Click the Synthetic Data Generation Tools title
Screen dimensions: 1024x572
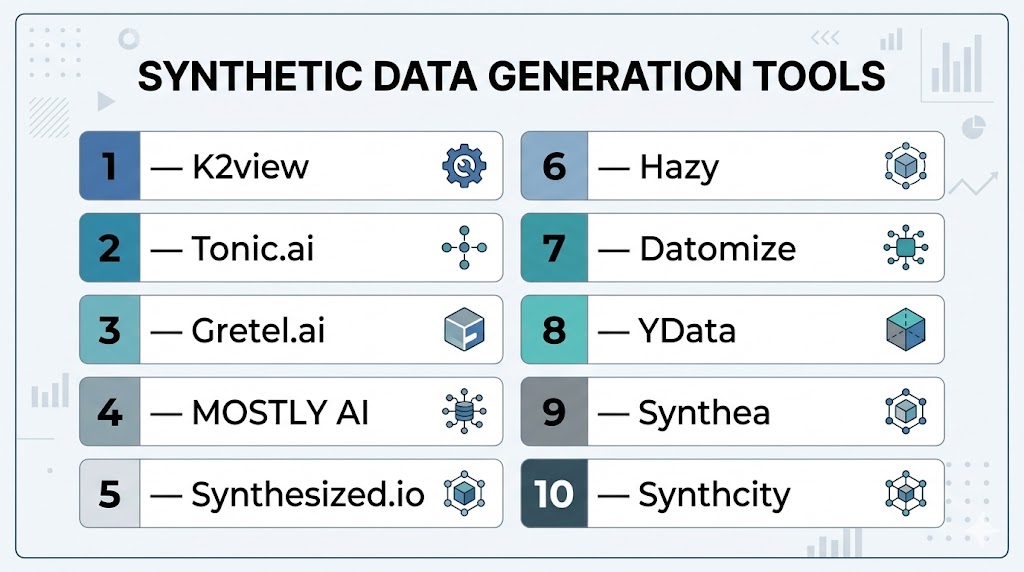point(511,77)
